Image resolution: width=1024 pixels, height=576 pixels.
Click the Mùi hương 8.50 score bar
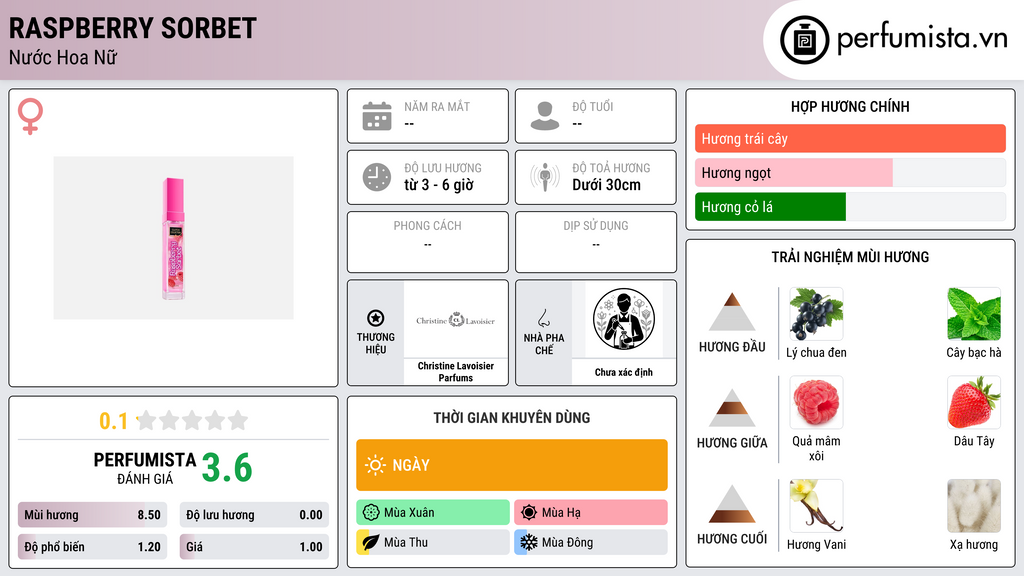93,515
